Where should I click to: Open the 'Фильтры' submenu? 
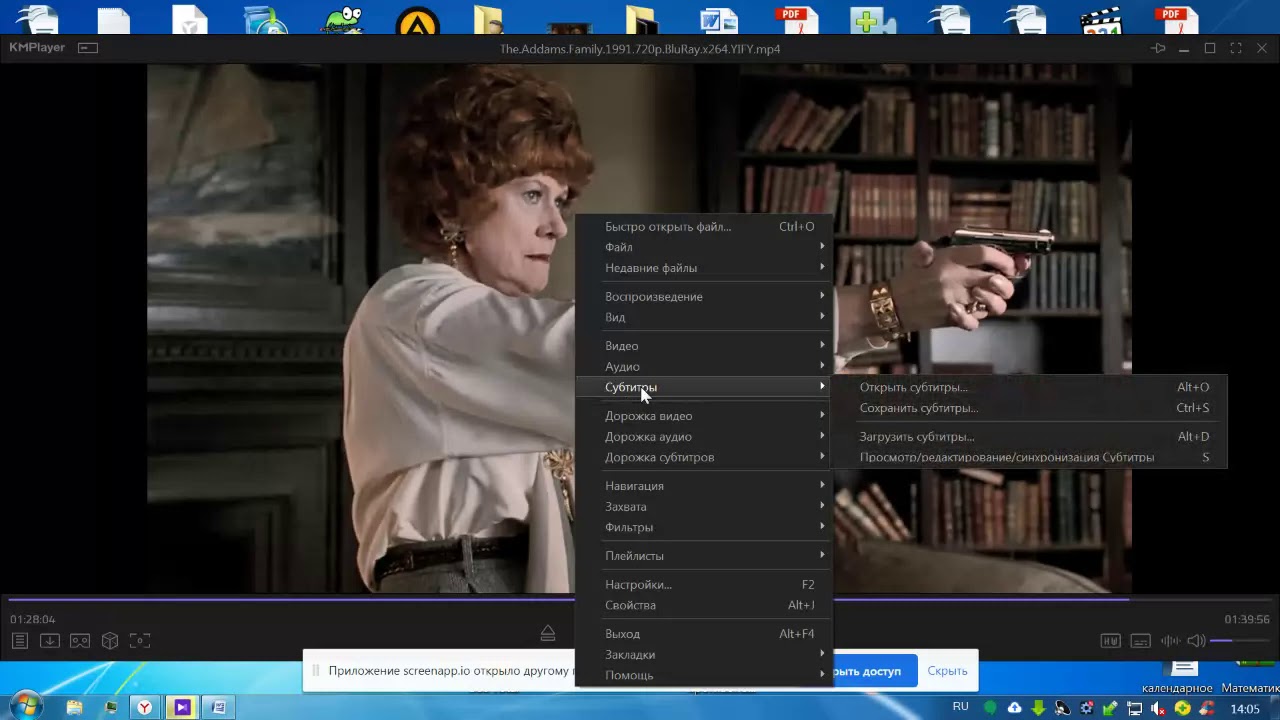704,527
